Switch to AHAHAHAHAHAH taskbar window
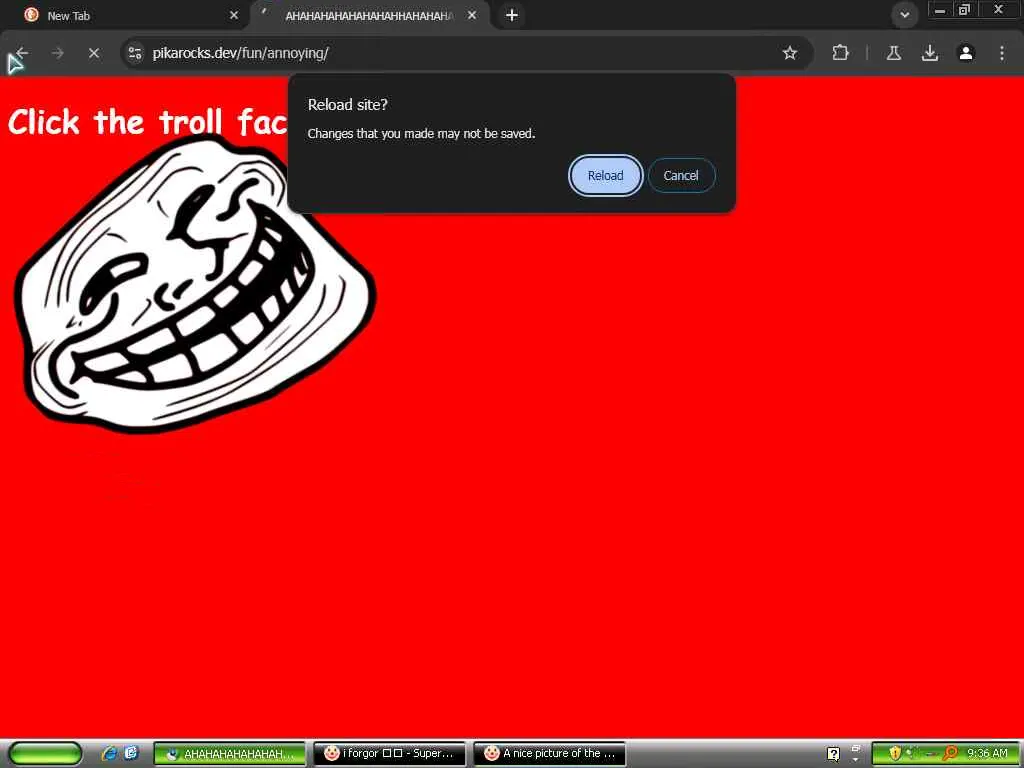1024x768 pixels. tap(229, 754)
